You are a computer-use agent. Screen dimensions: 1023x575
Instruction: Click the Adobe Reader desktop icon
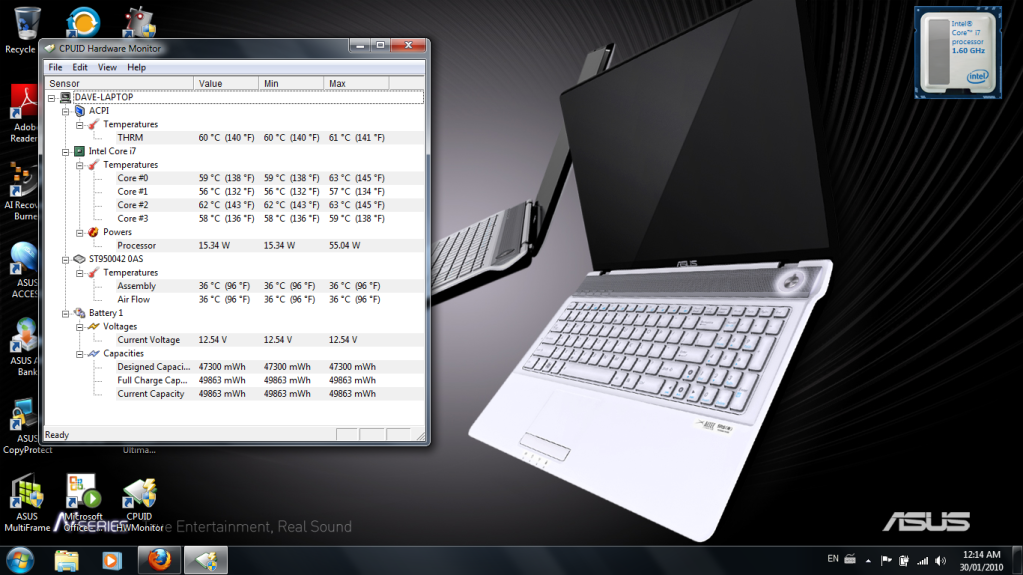(x=23, y=114)
